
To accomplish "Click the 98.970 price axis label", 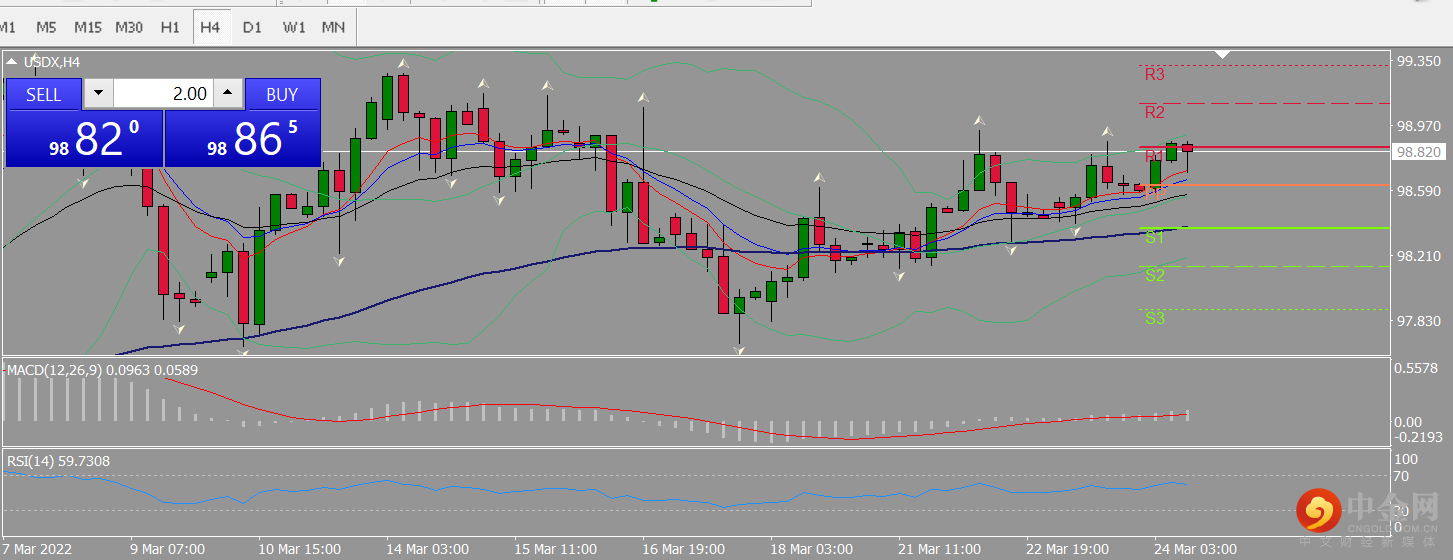I will point(1419,126).
